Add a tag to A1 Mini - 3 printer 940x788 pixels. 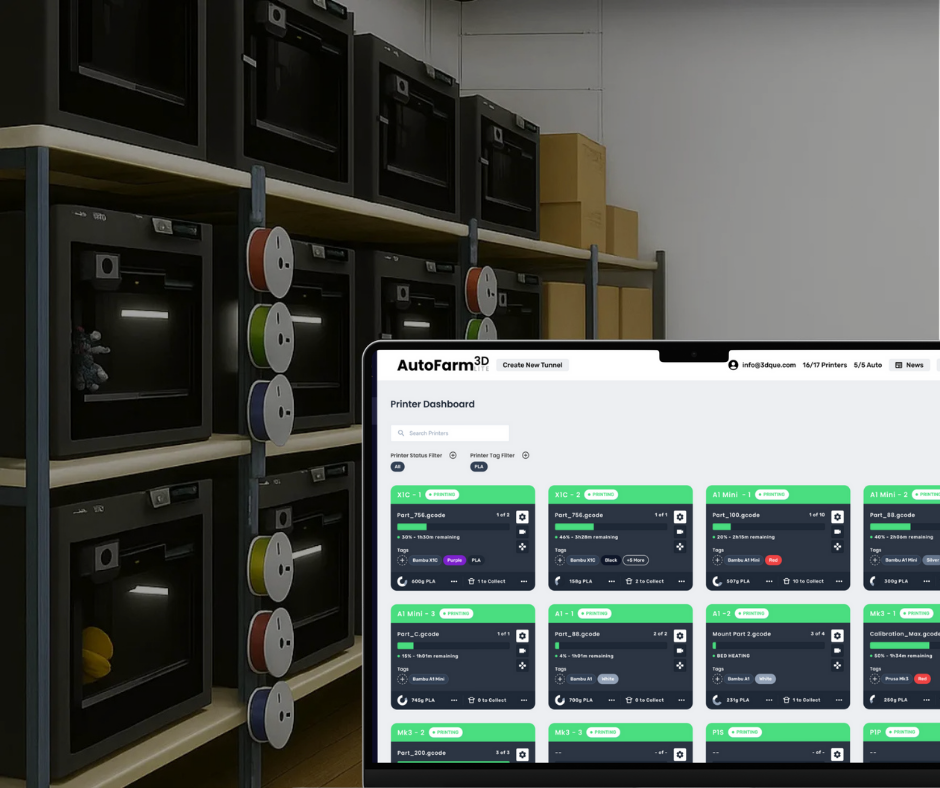(402, 679)
